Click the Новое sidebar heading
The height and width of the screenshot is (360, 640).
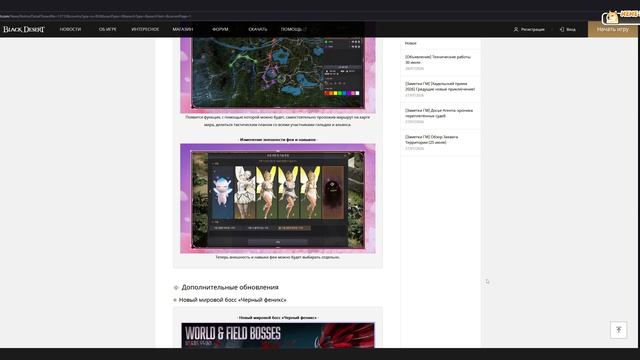coord(411,43)
